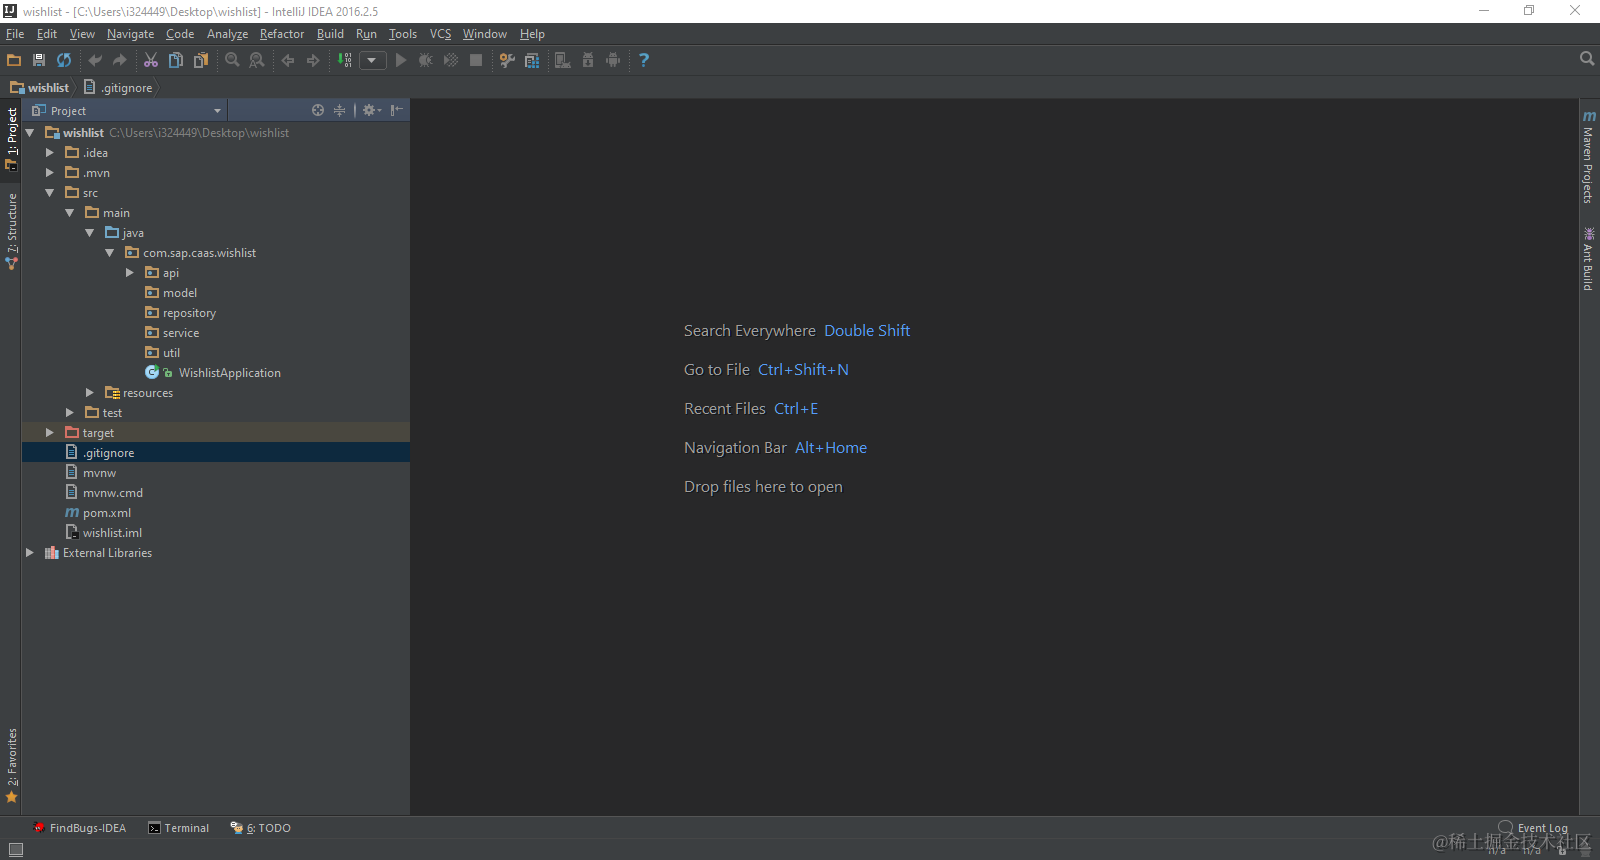Click the Android Device Monitor icon
Image resolution: width=1600 pixels, height=860 pixels.
(613, 60)
